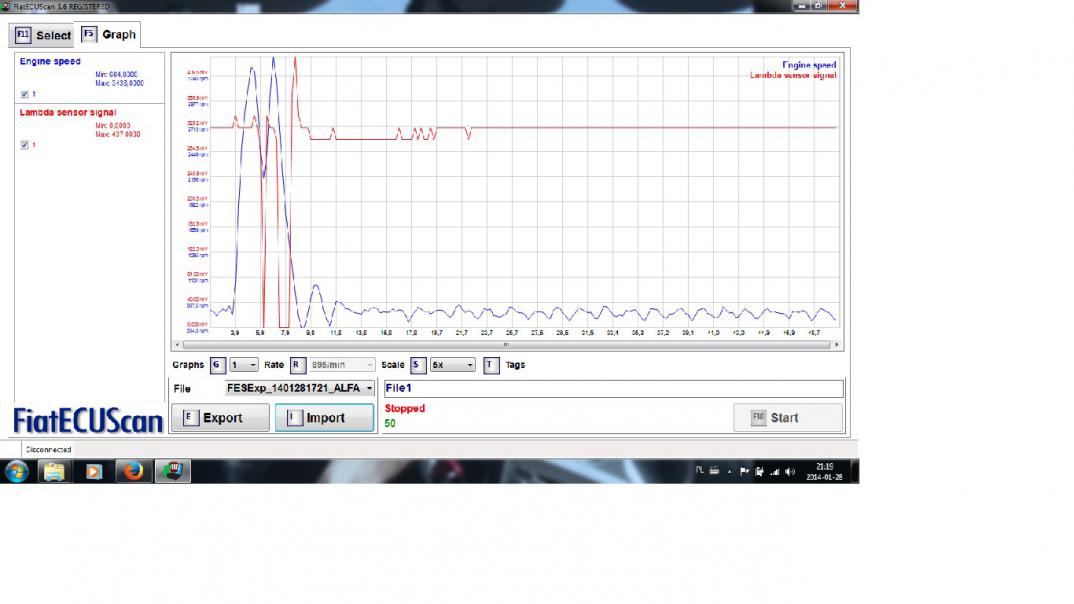Open Windows Explorer from the taskbar
The width and height of the screenshot is (1074, 604).
point(54,471)
